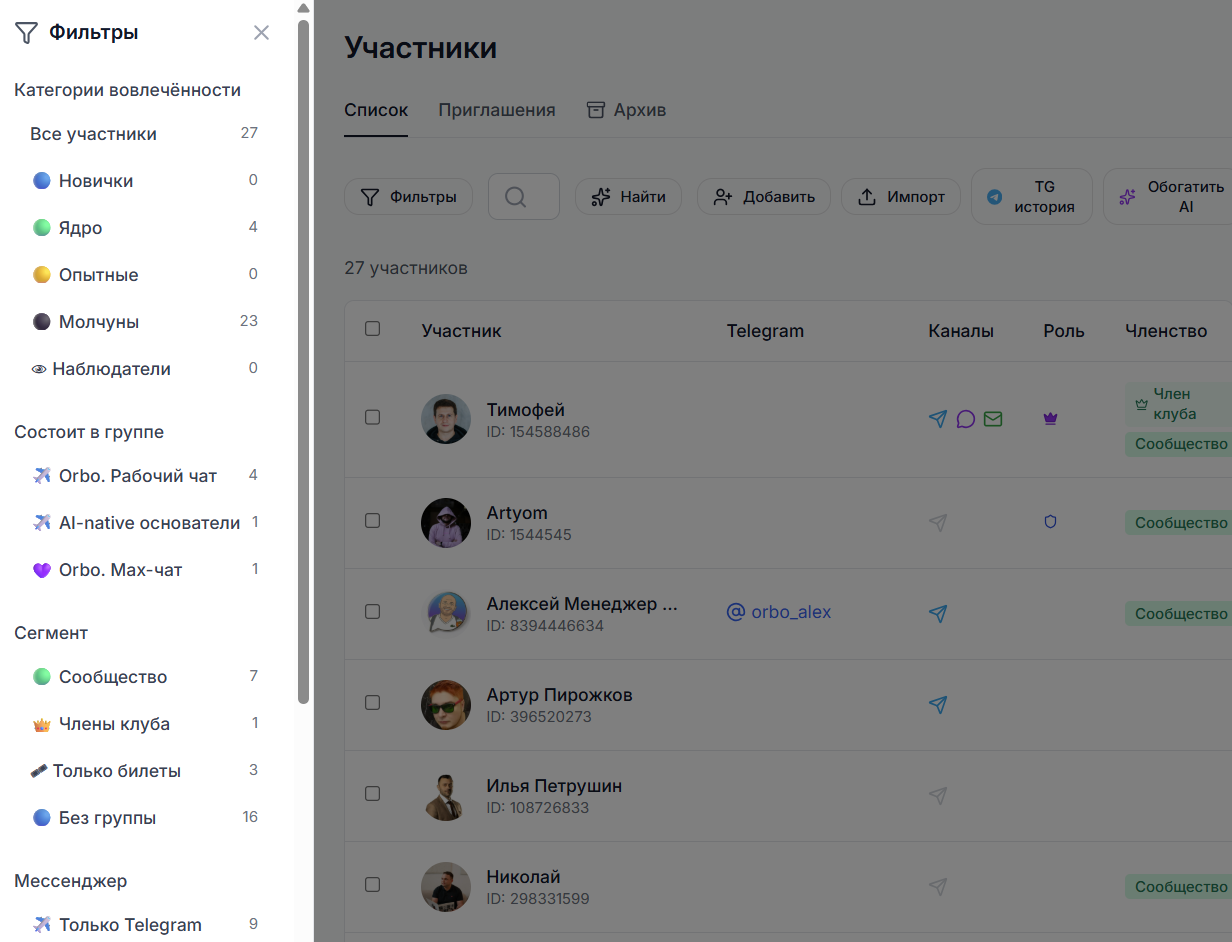Click Артур Пирожков's Telegram plane icon
This screenshot has height=942, width=1232.
point(938,704)
